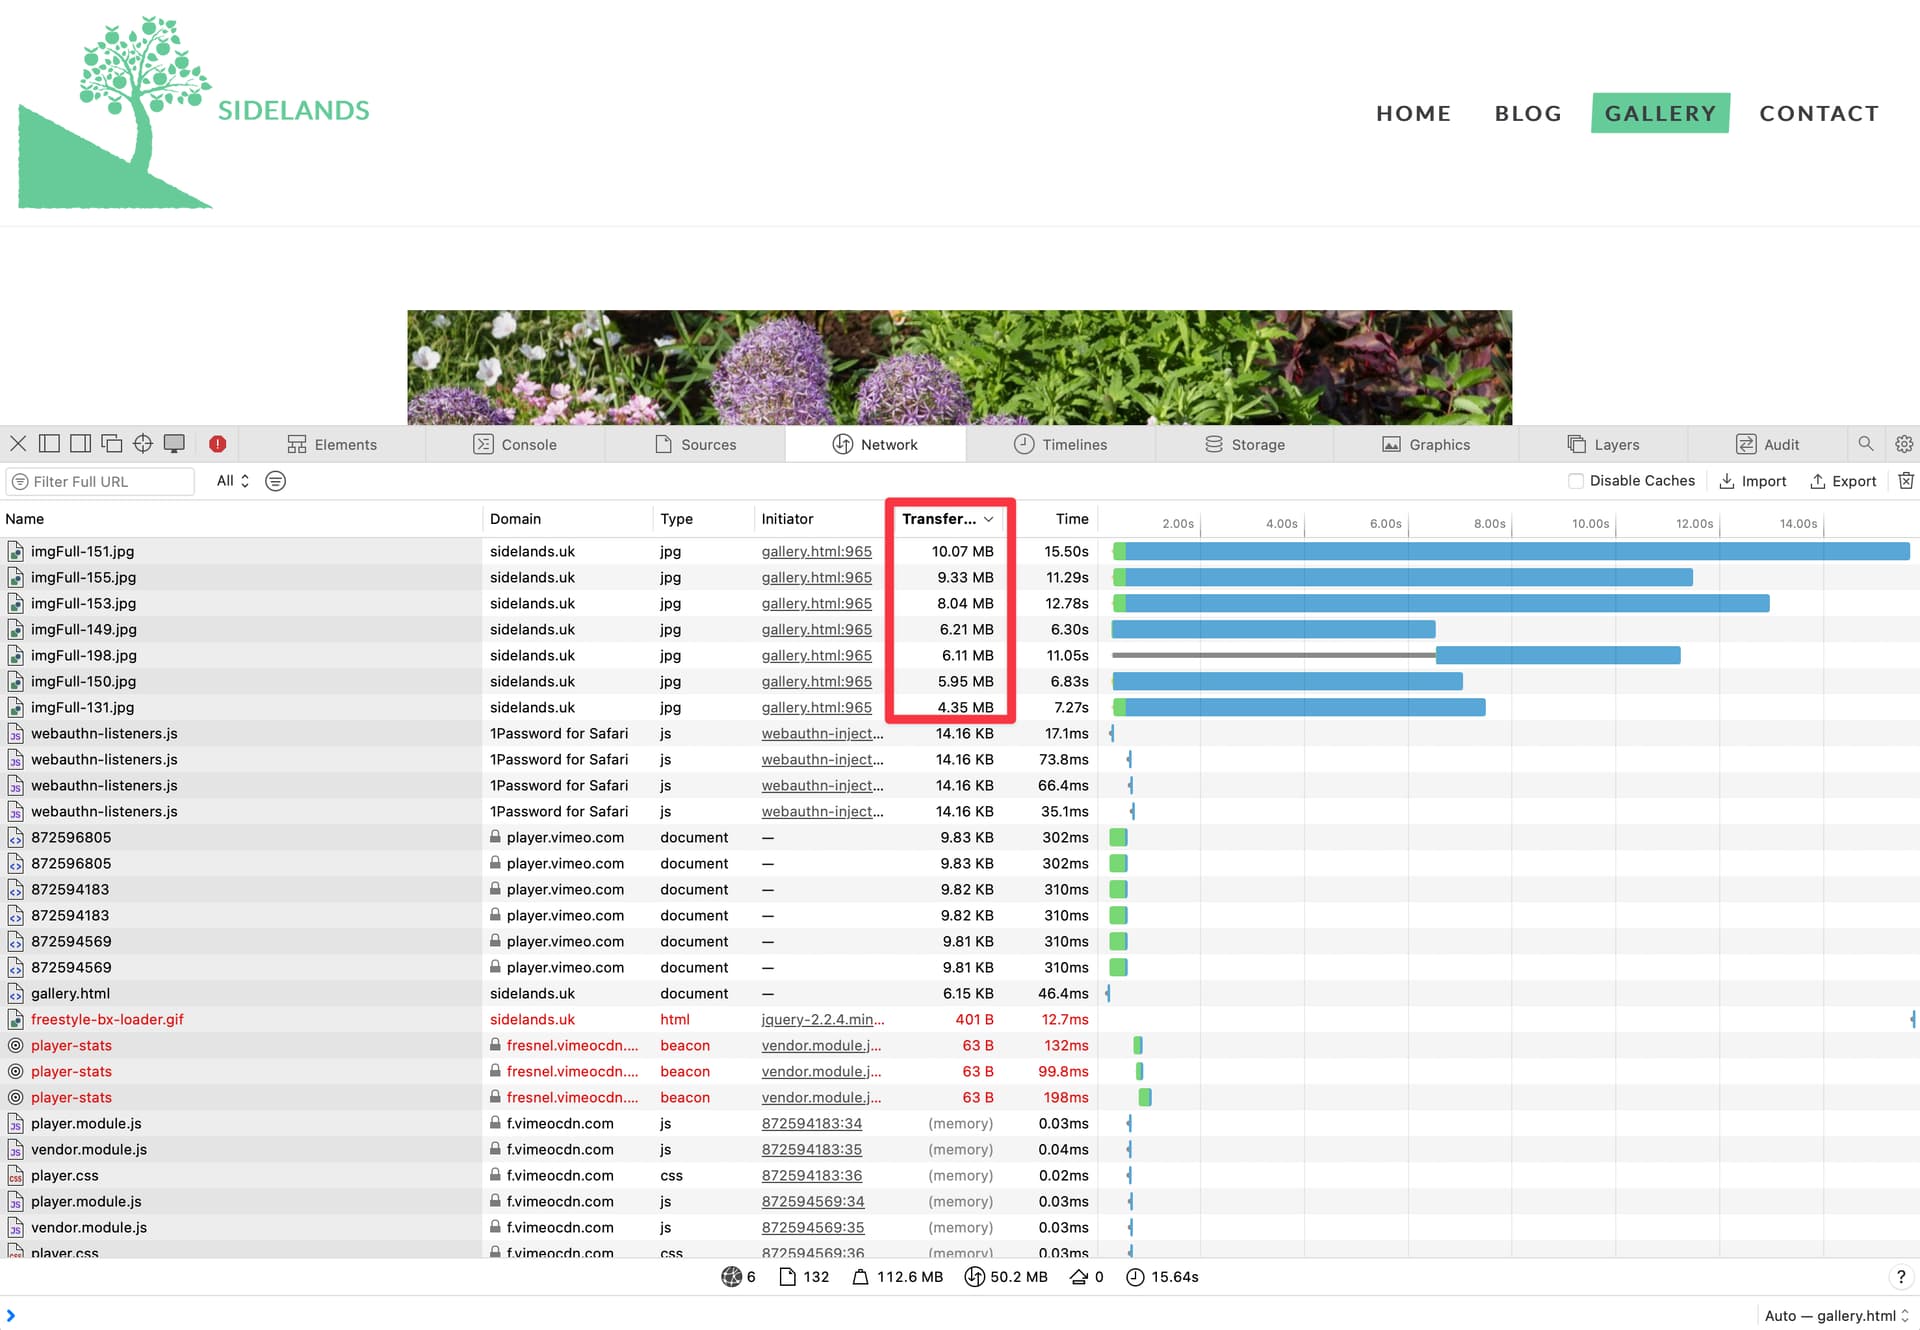Expand the Transfer column sort chevron

[988, 519]
